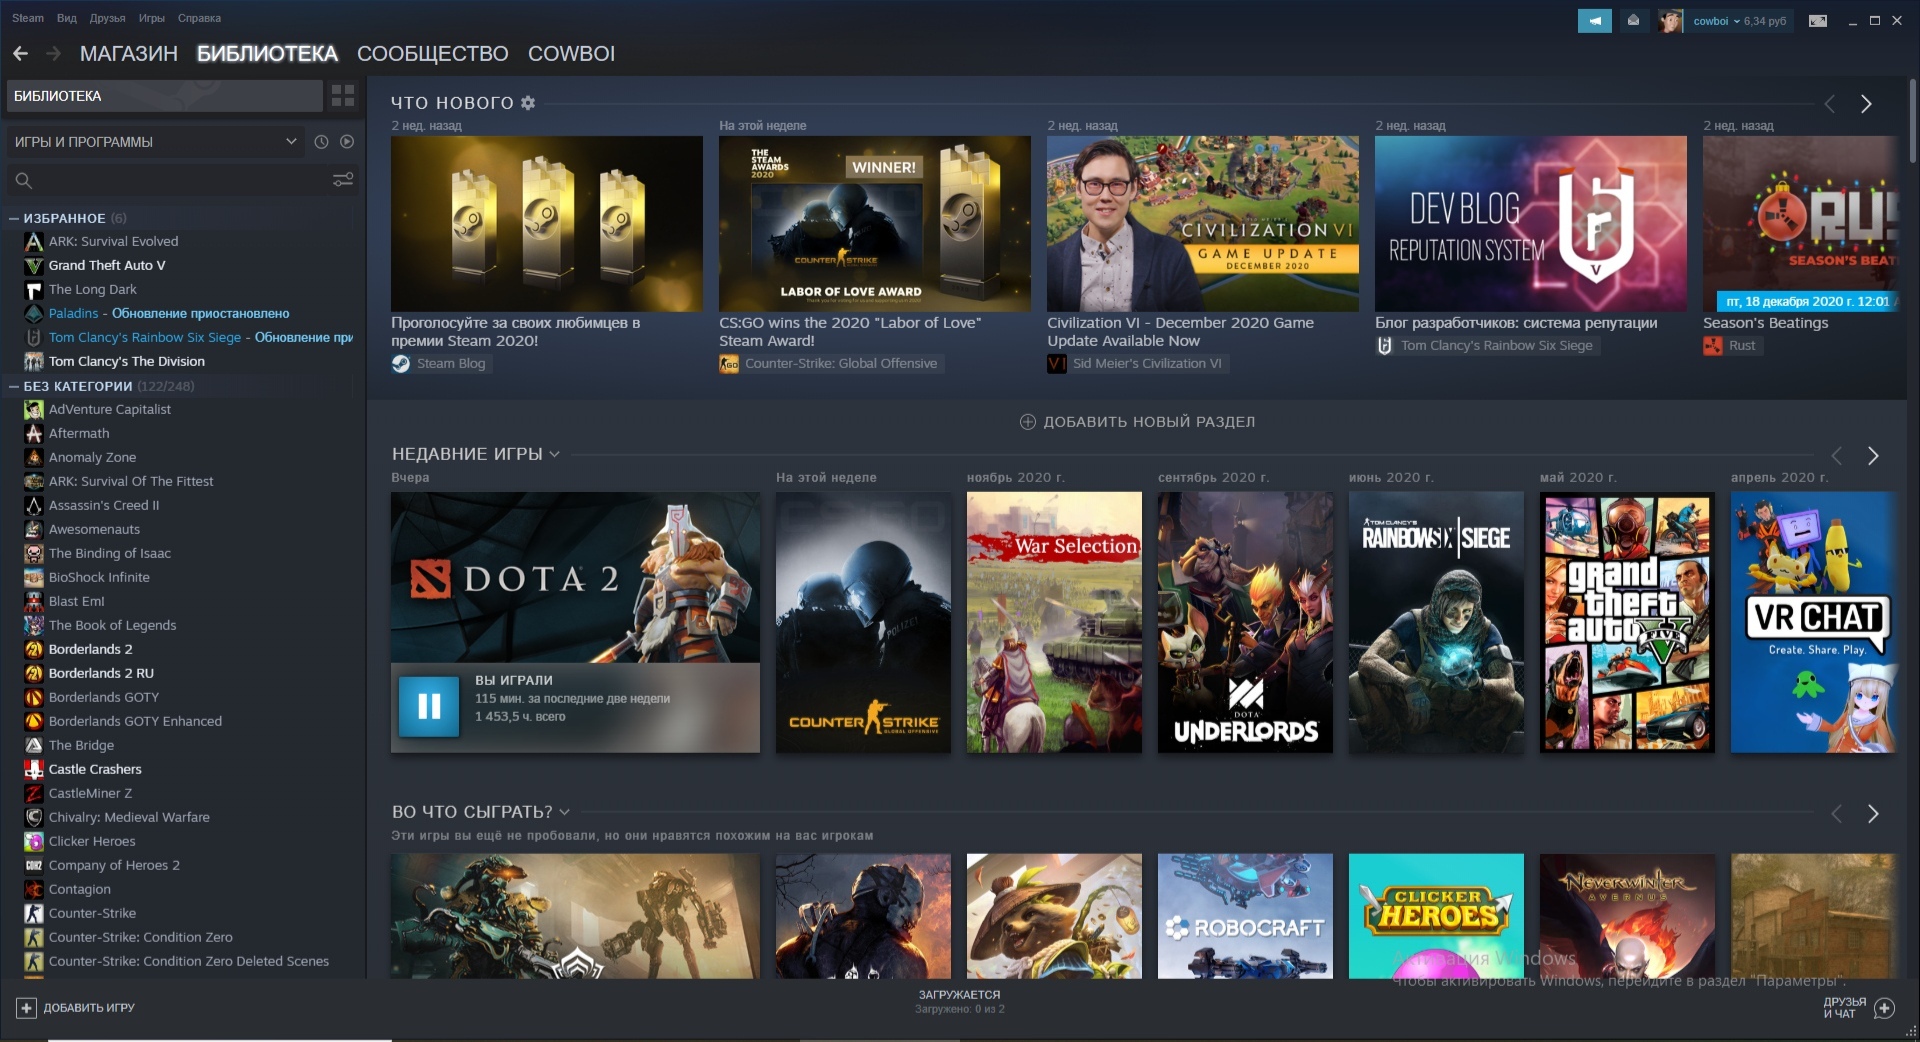
Task: Open the cowboi profile avatar
Action: point(1670,21)
